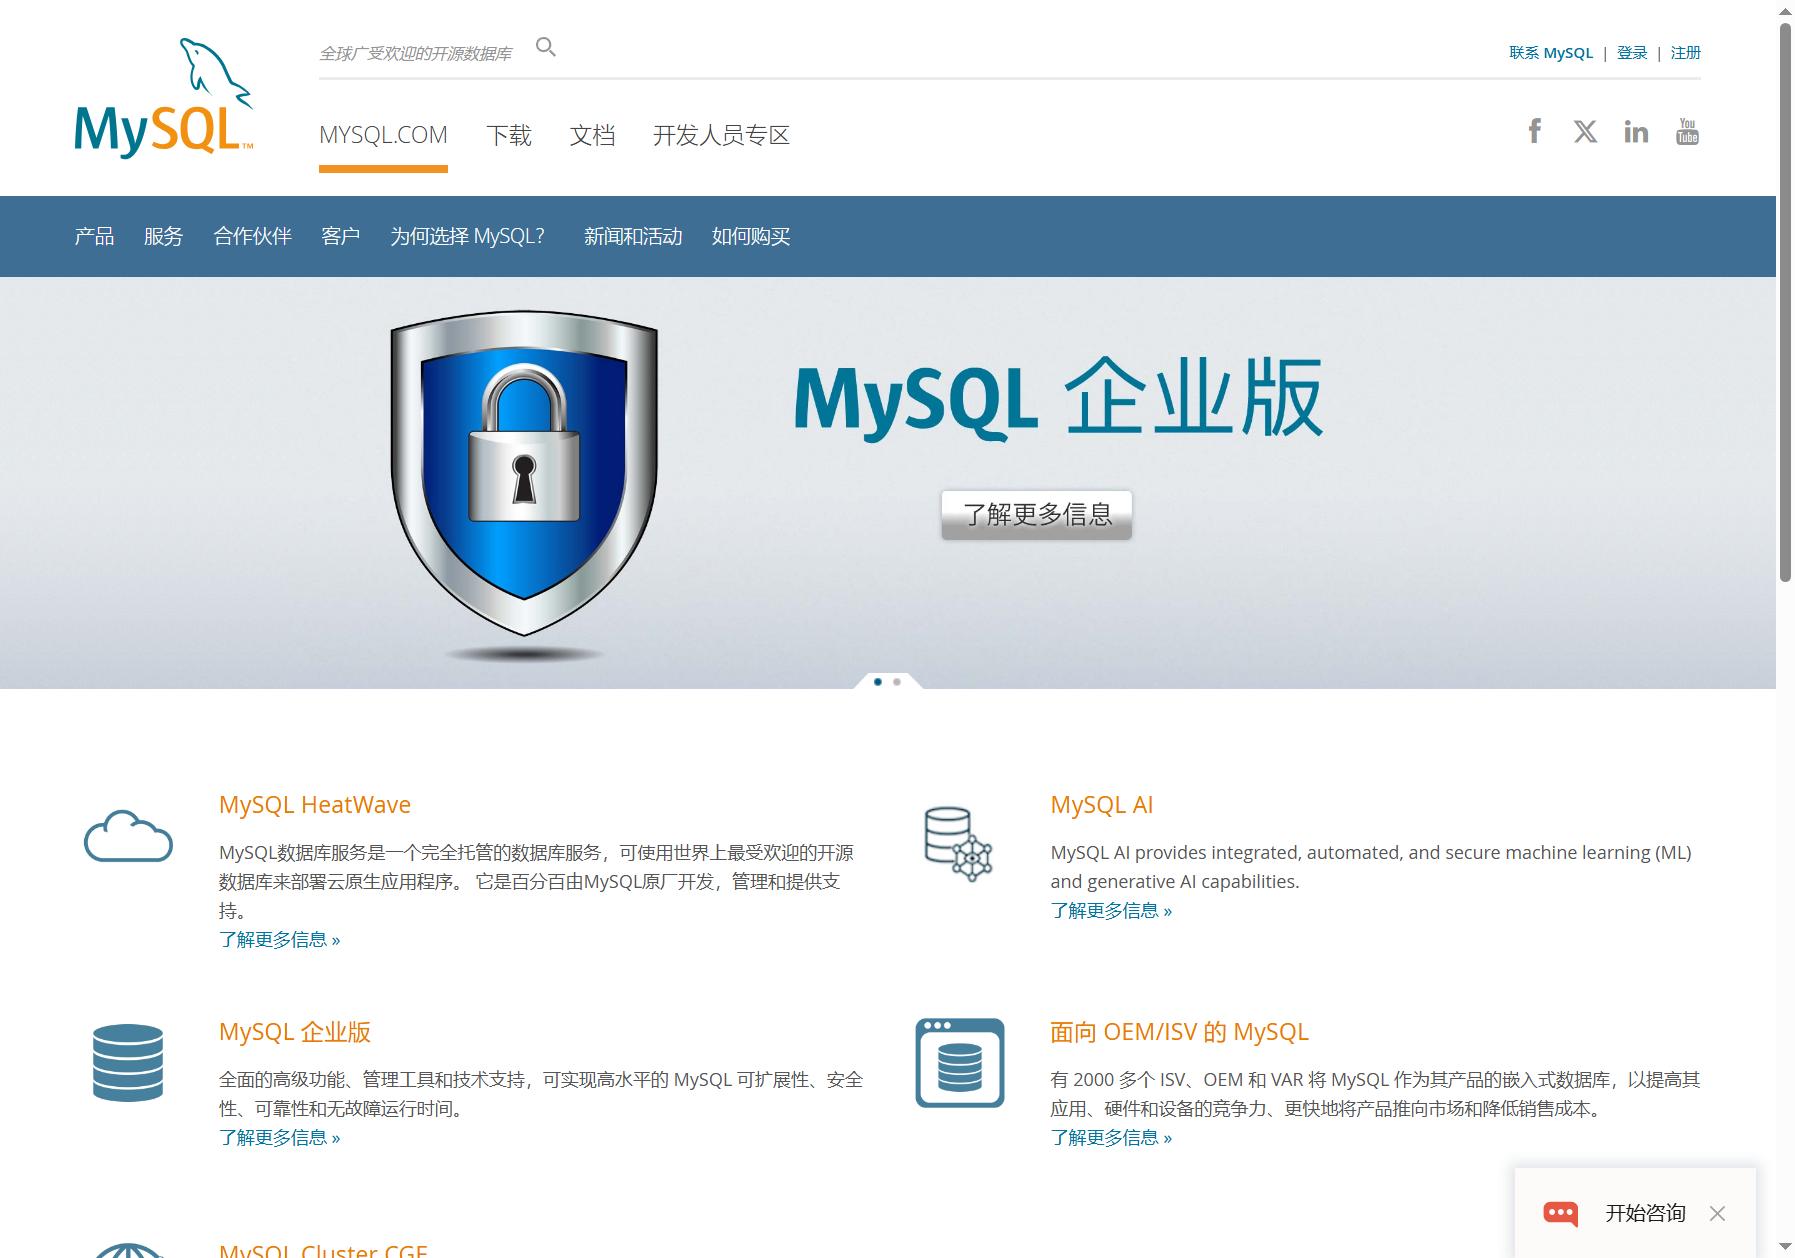Click the MySQL HeatWave cloud icon

128,836
